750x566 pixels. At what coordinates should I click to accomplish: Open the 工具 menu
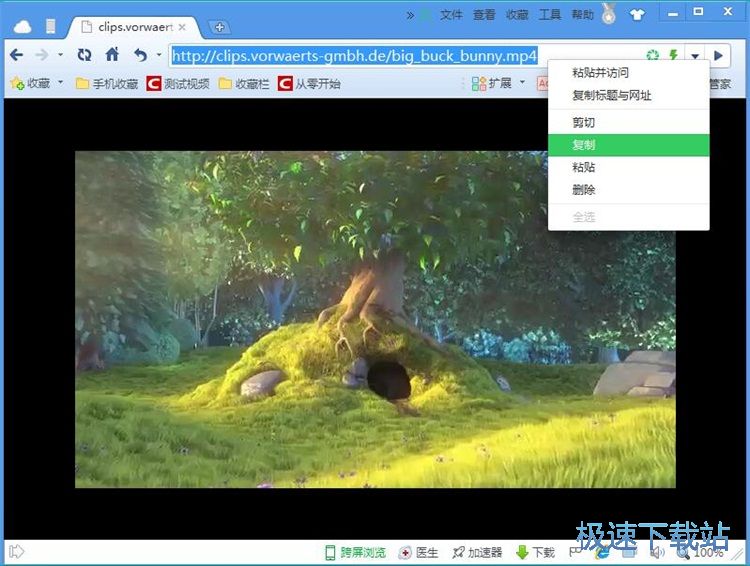[550, 15]
